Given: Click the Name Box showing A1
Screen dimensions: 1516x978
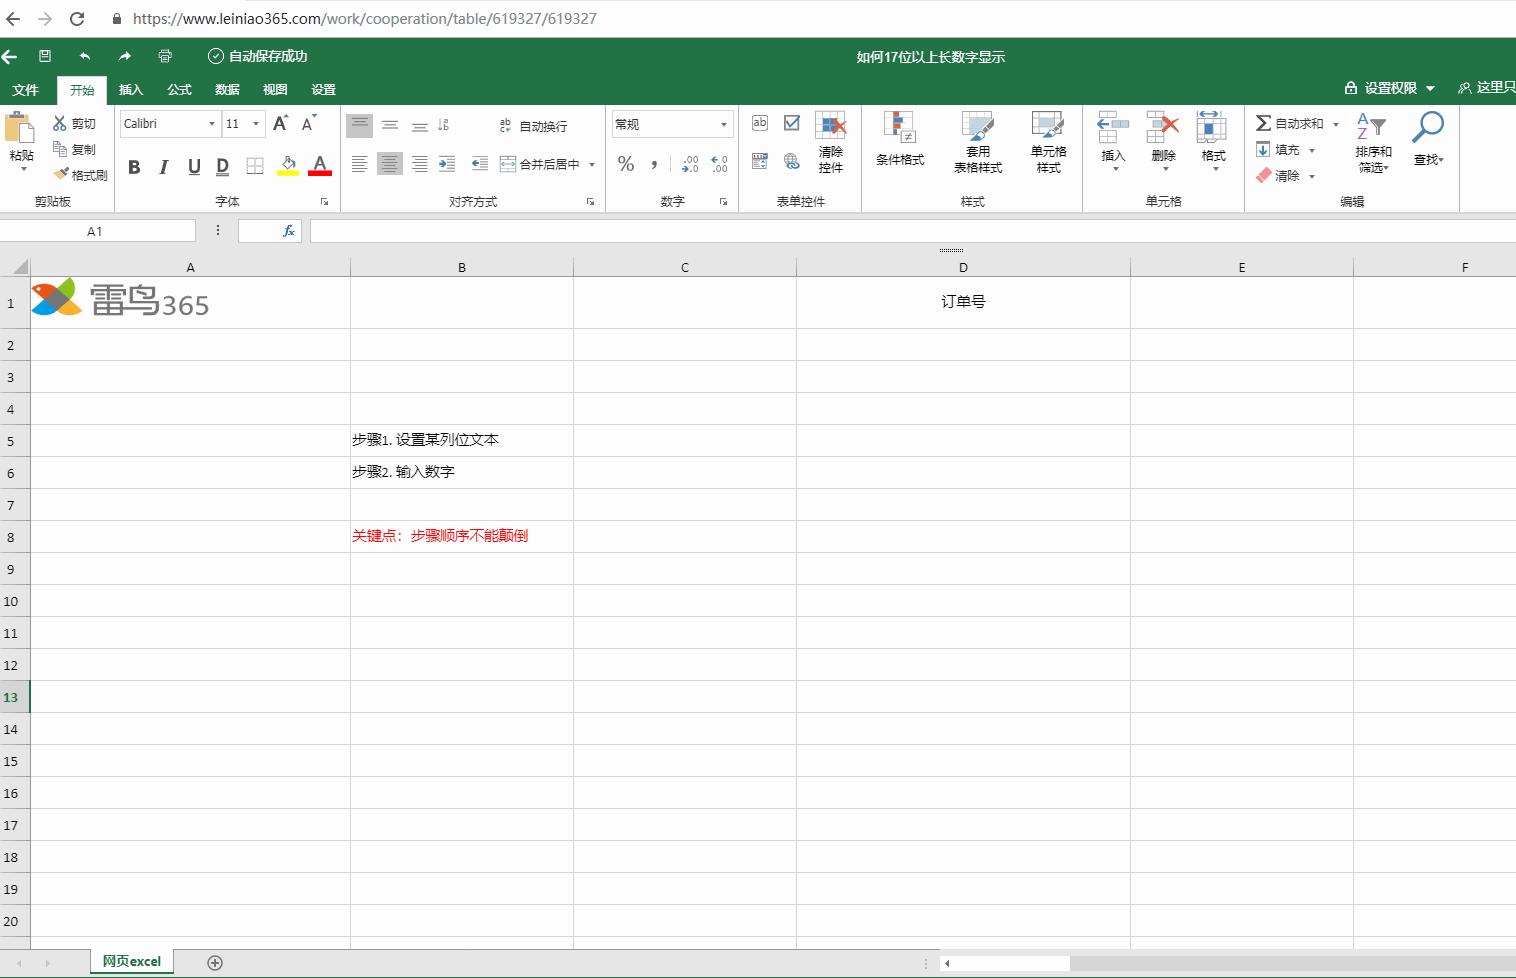Looking at the screenshot, I should coord(97,231).
